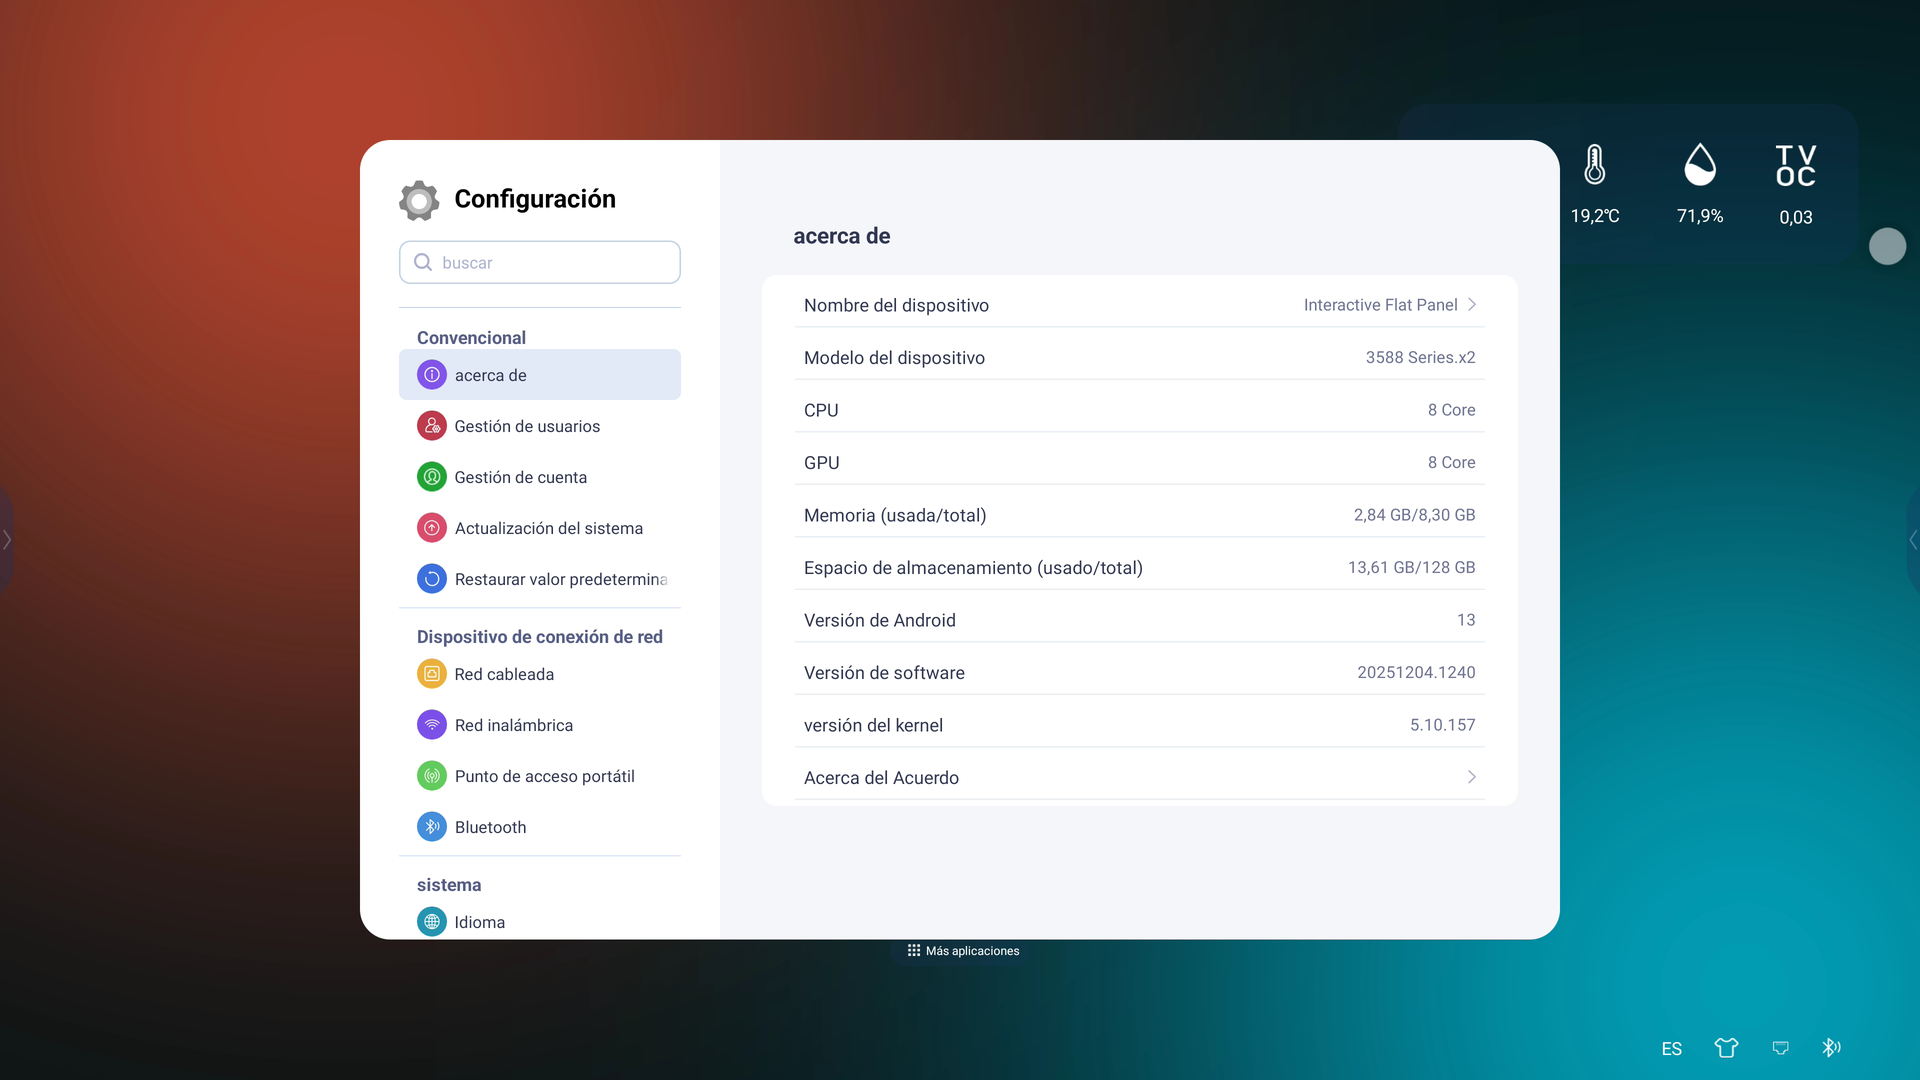This screenshot has width=1920, height=1080.
Task: Open the left edge sidebar arrow
Action: (7, 540)
